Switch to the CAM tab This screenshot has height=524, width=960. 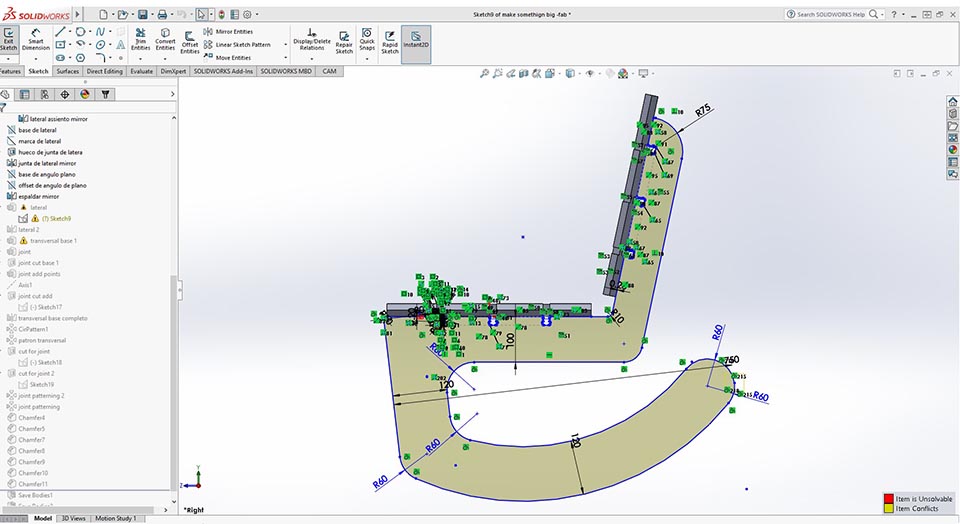pos(329,71)
